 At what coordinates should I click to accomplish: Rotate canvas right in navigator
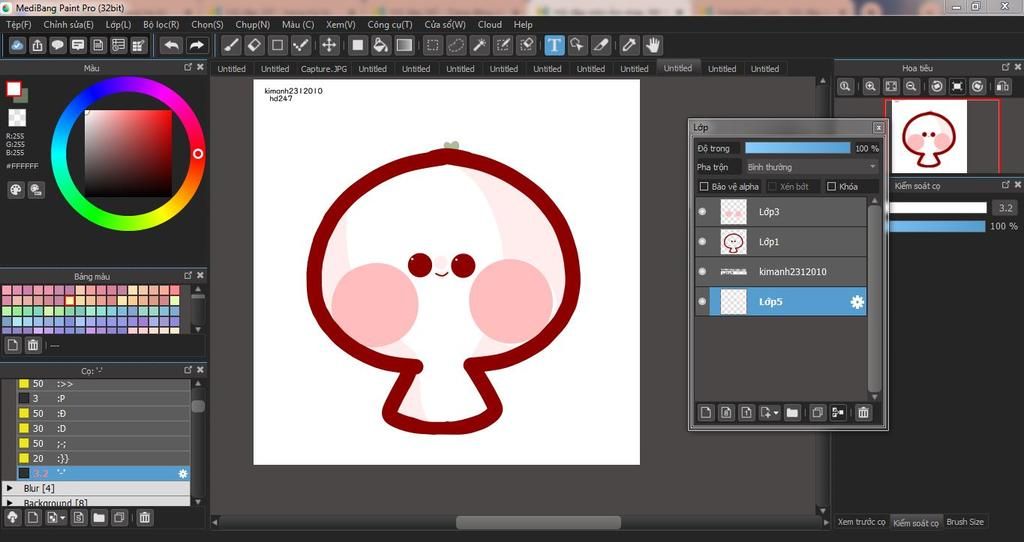(978, 86)
